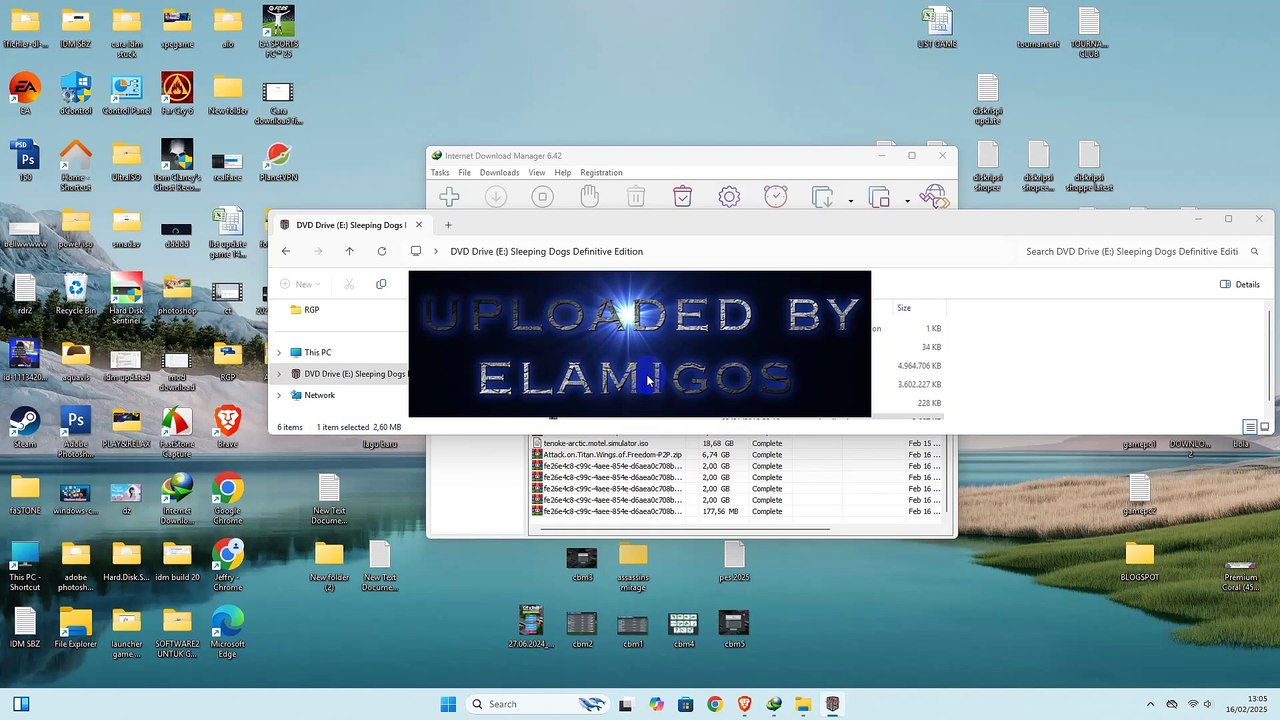The image size is (1280, 720).
Task: Add a new tab in File Explorer
Action: tap(448, 225)
